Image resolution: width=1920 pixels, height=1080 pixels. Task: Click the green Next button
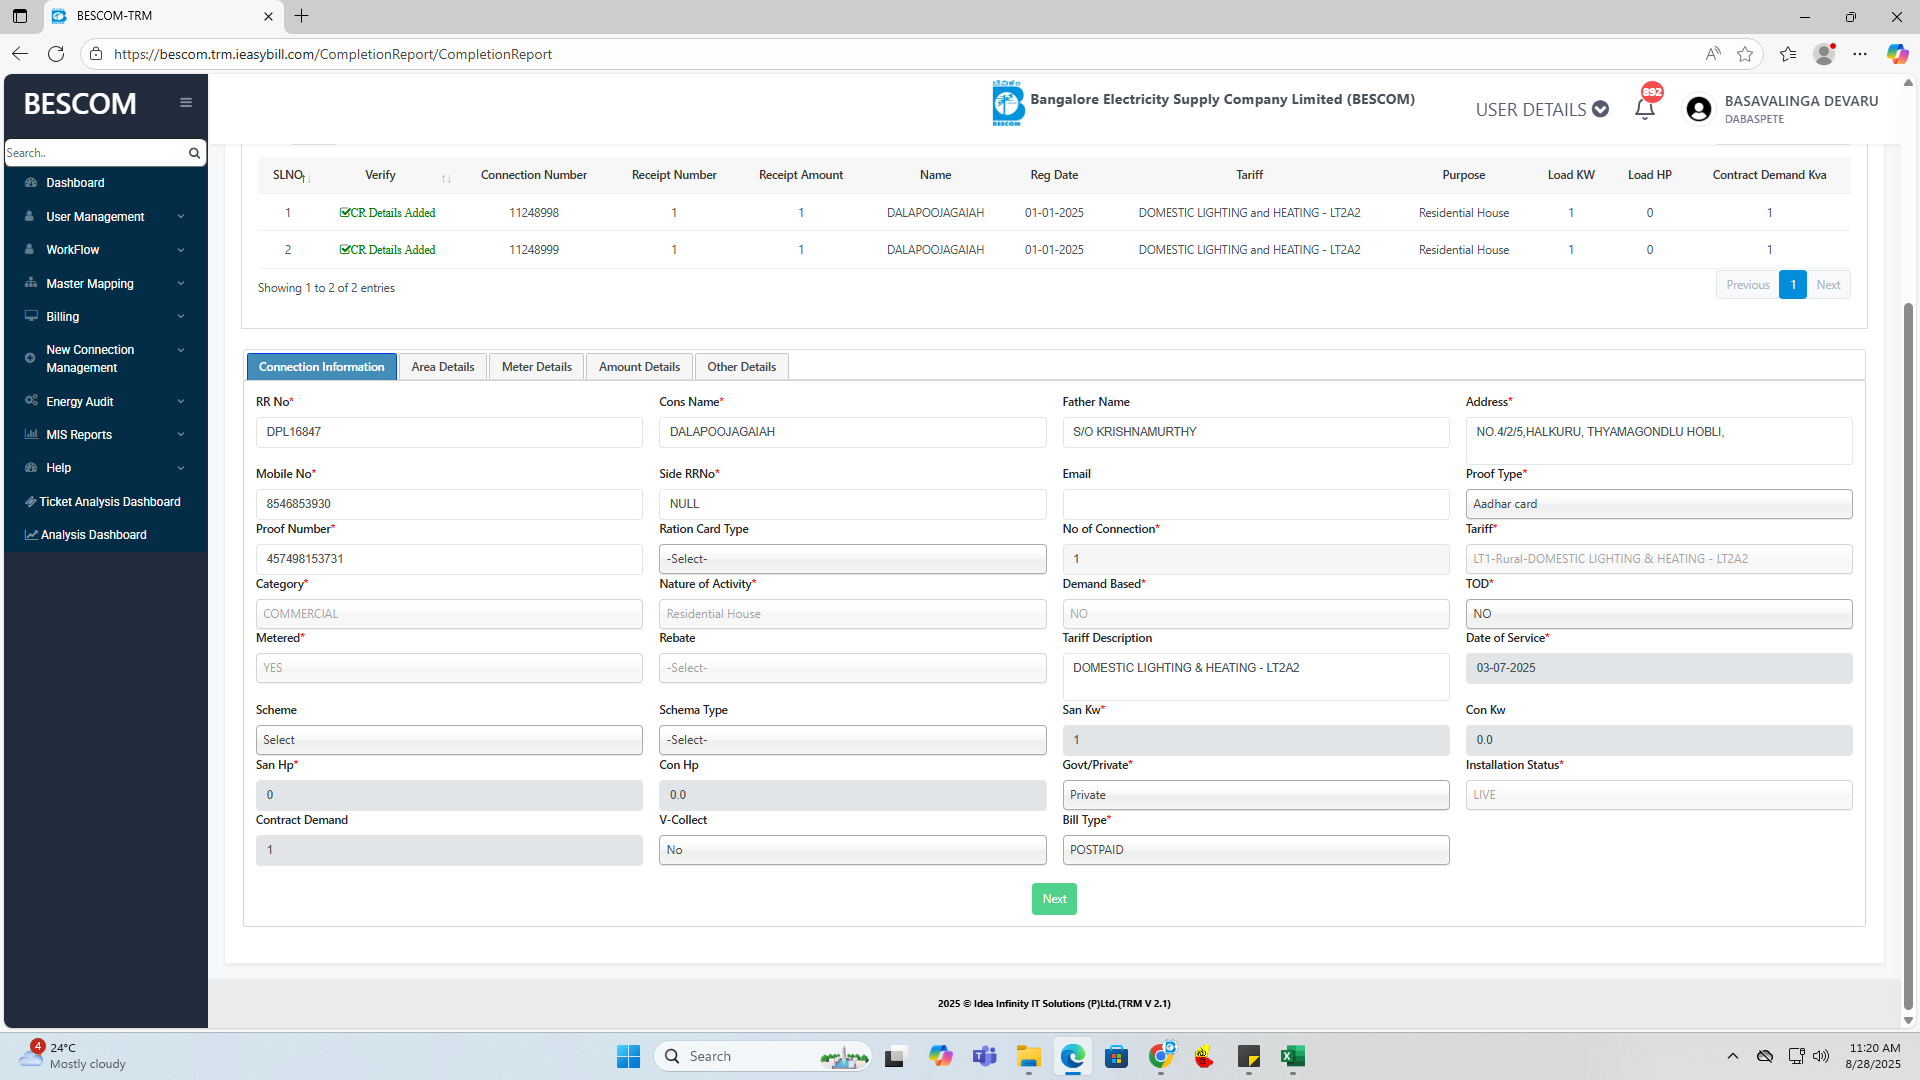pyautogui.click(x=1054, y=899)
